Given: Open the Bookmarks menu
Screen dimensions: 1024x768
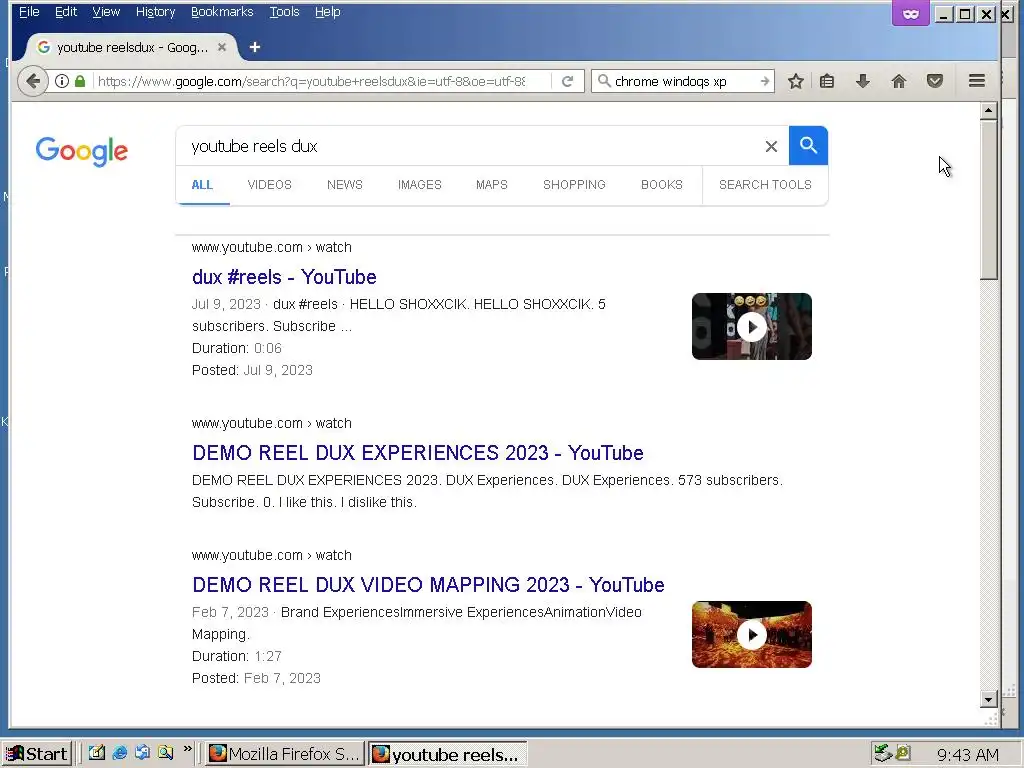Looking at the screenshot, I should click(x=222, y=12).
